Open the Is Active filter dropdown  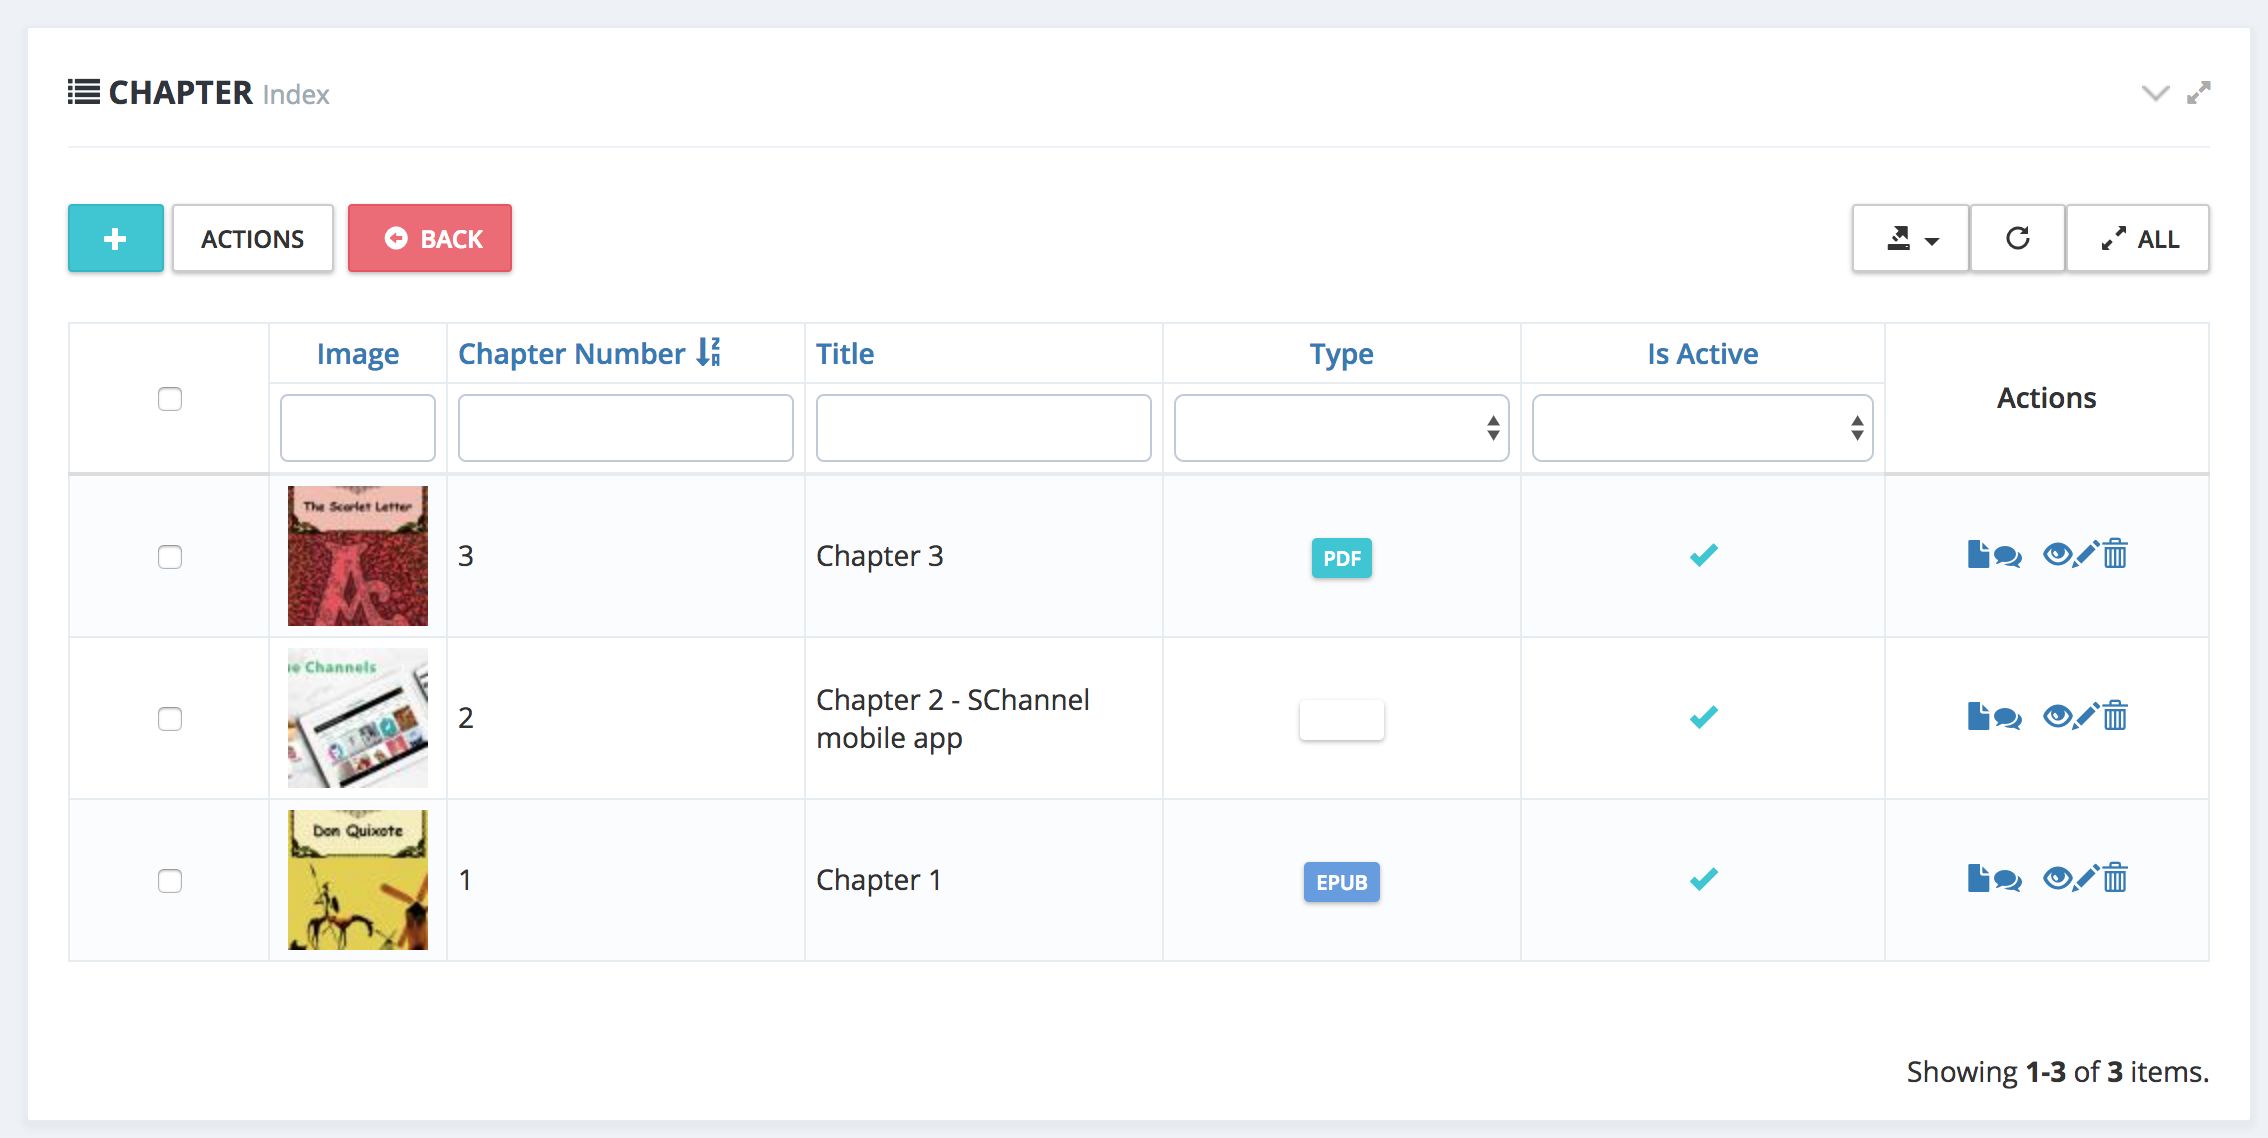point(1702,428)
